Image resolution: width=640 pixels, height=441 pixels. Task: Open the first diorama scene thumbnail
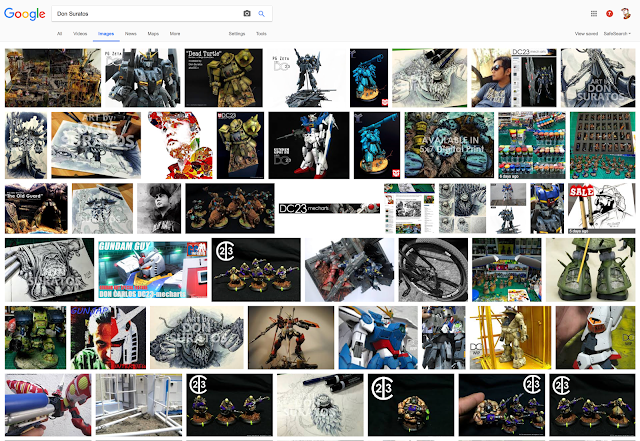pyautogui.click(x=53, y=78)
